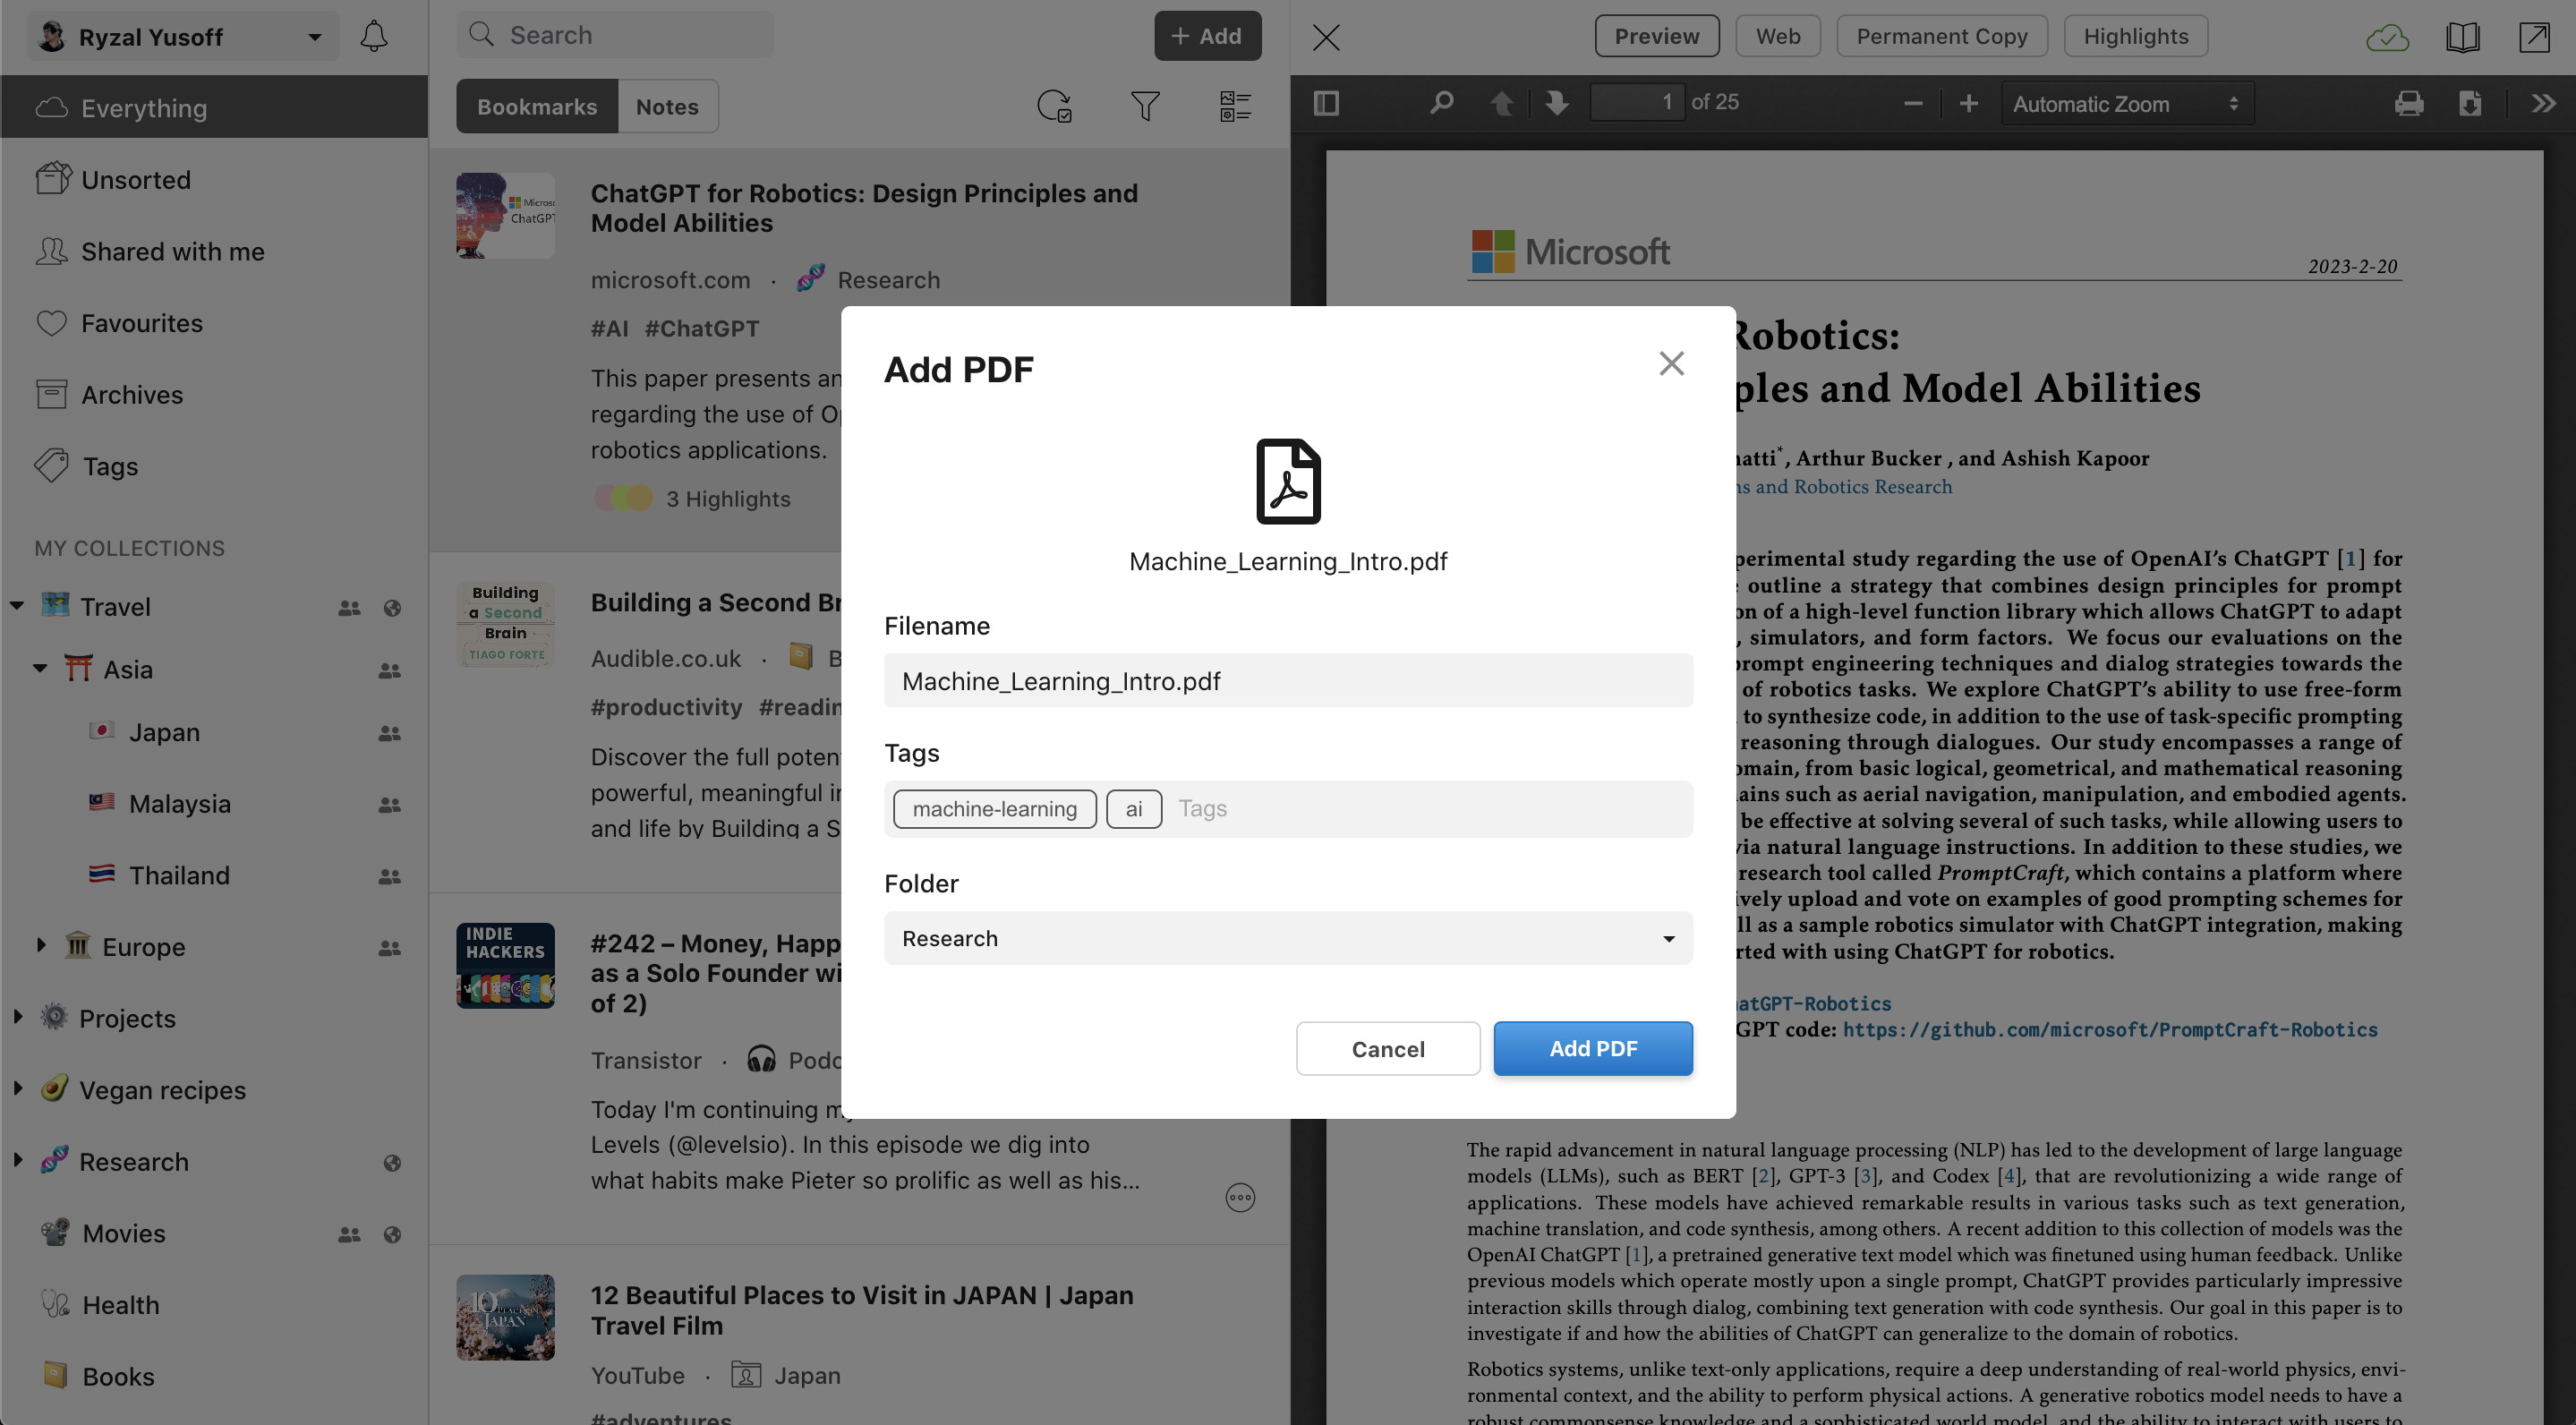
Task: Select the machine-learning tag chip
Action: (x=994, y=809)
